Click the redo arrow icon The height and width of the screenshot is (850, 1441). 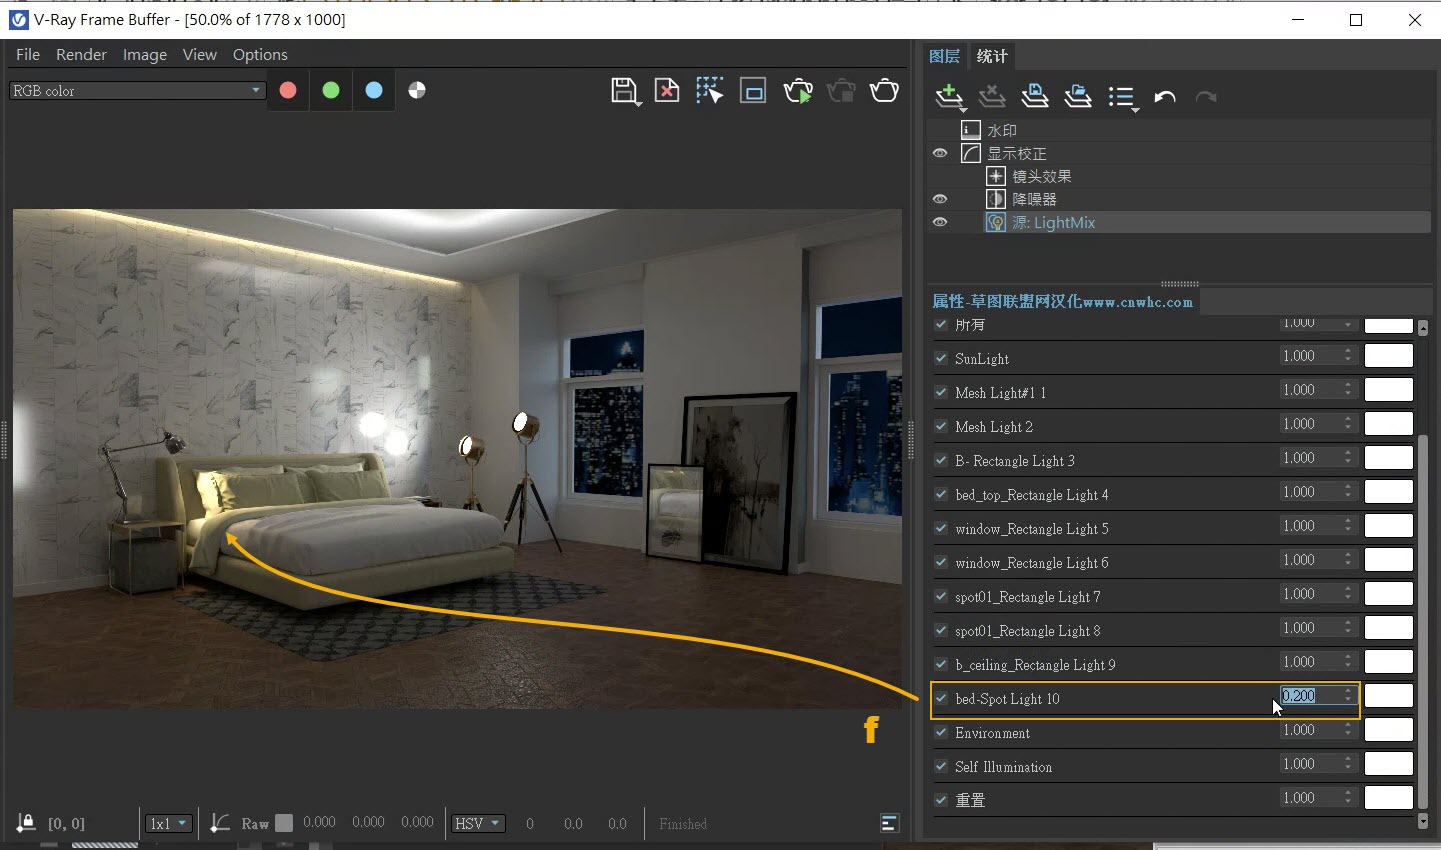click(1206, 97)
